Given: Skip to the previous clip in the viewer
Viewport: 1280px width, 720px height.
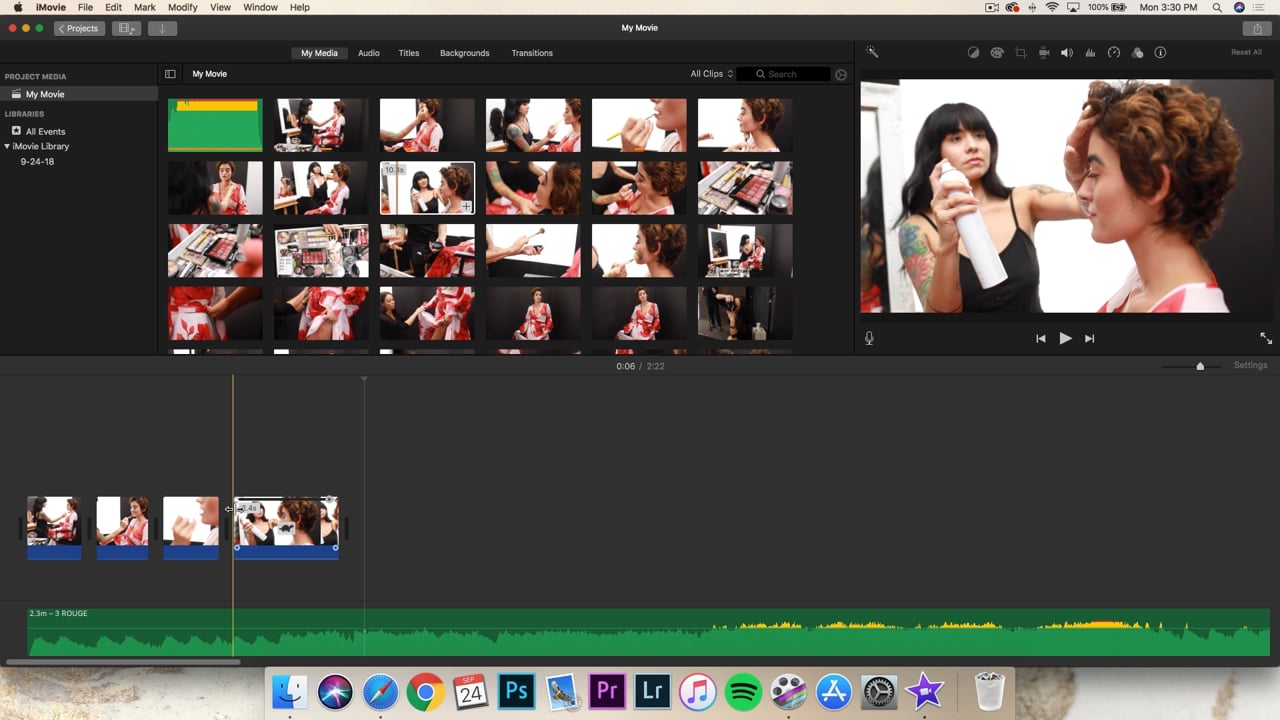Looking at the screenshot, I should [x=1040, y=339].
